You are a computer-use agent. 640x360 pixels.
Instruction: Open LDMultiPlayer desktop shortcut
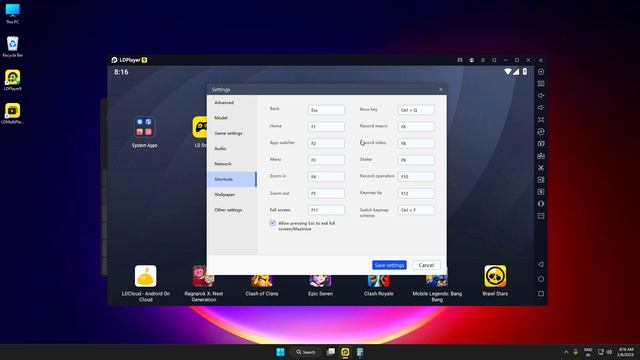click(13, 113)
